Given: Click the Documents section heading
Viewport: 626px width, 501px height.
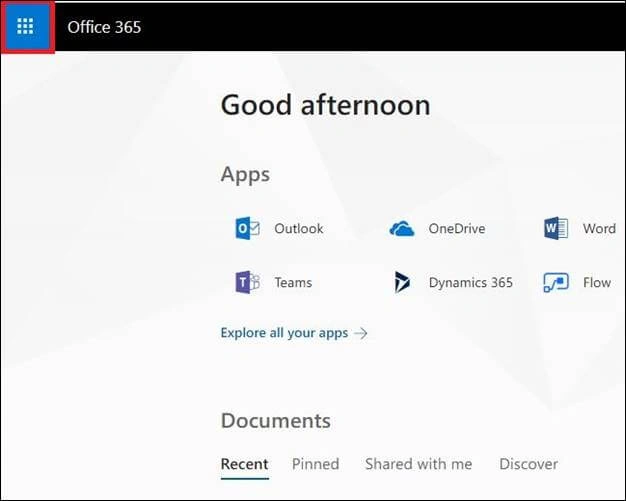Looking at the screenshot, I should 275,420.
